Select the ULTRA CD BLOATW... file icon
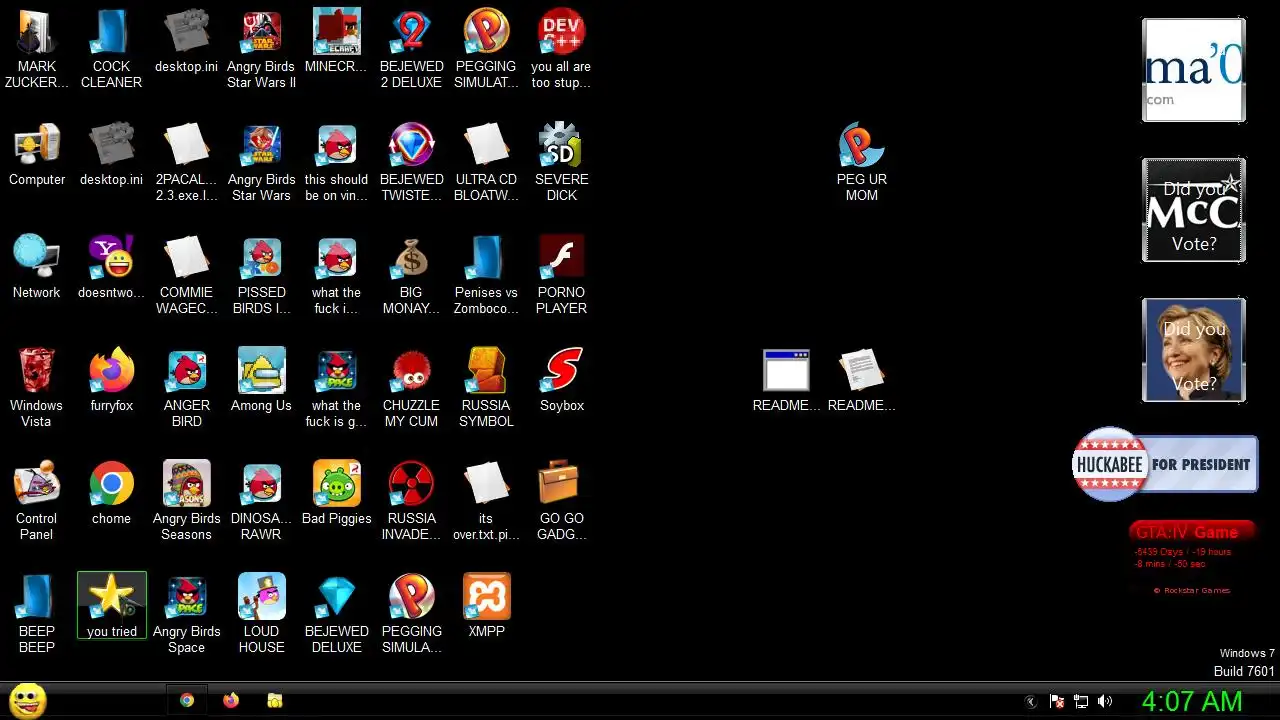 coord(486,161)
